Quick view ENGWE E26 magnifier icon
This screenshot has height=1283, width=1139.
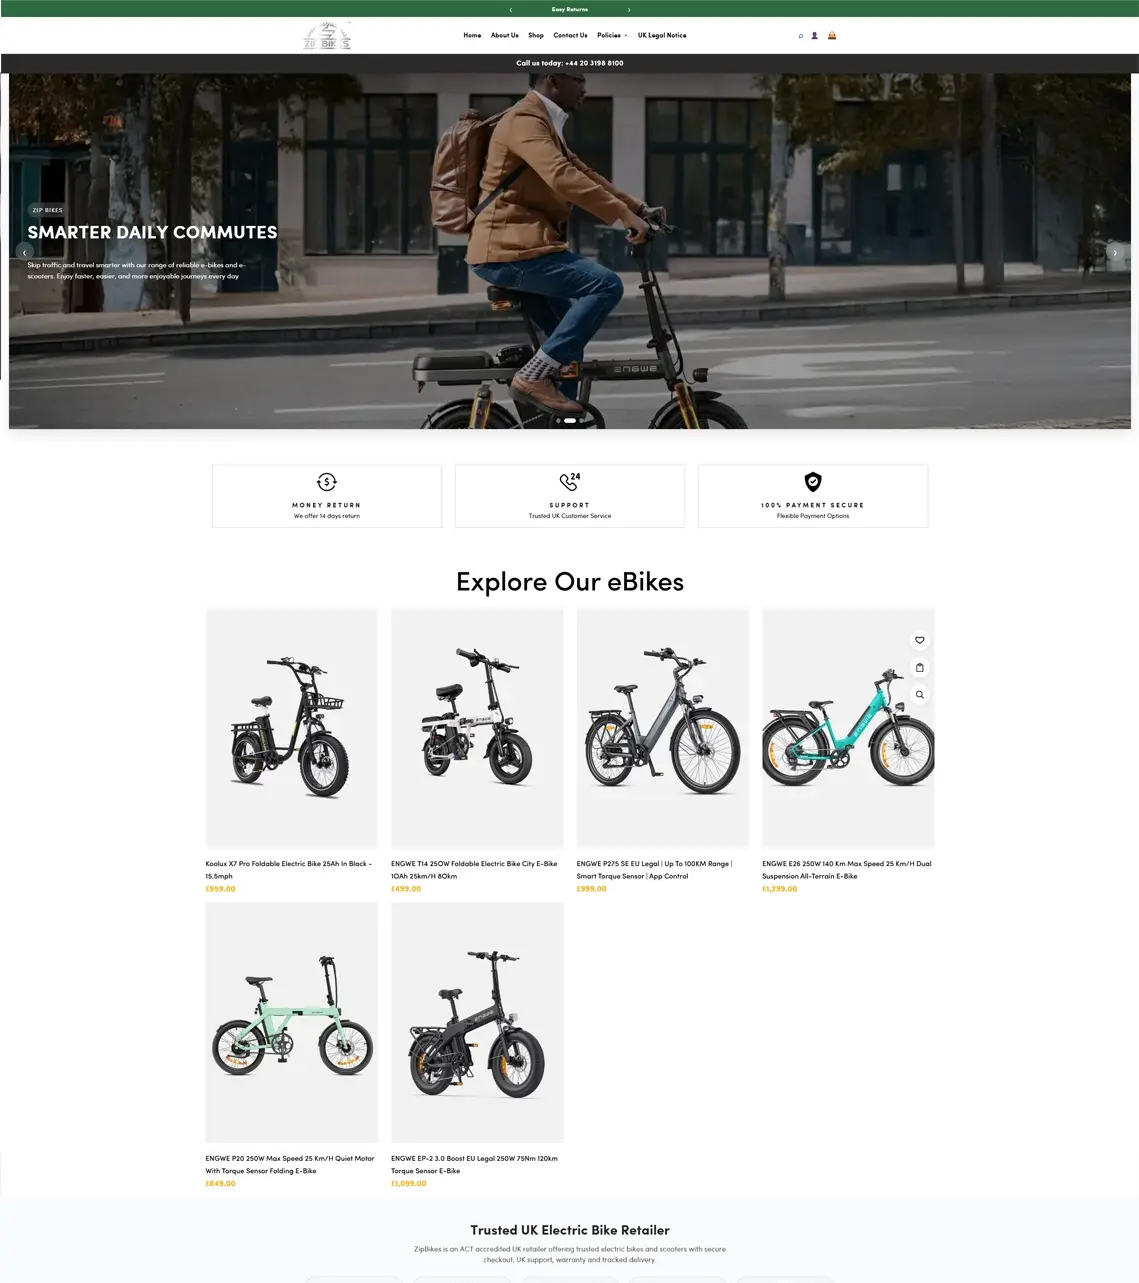[920, 694]
